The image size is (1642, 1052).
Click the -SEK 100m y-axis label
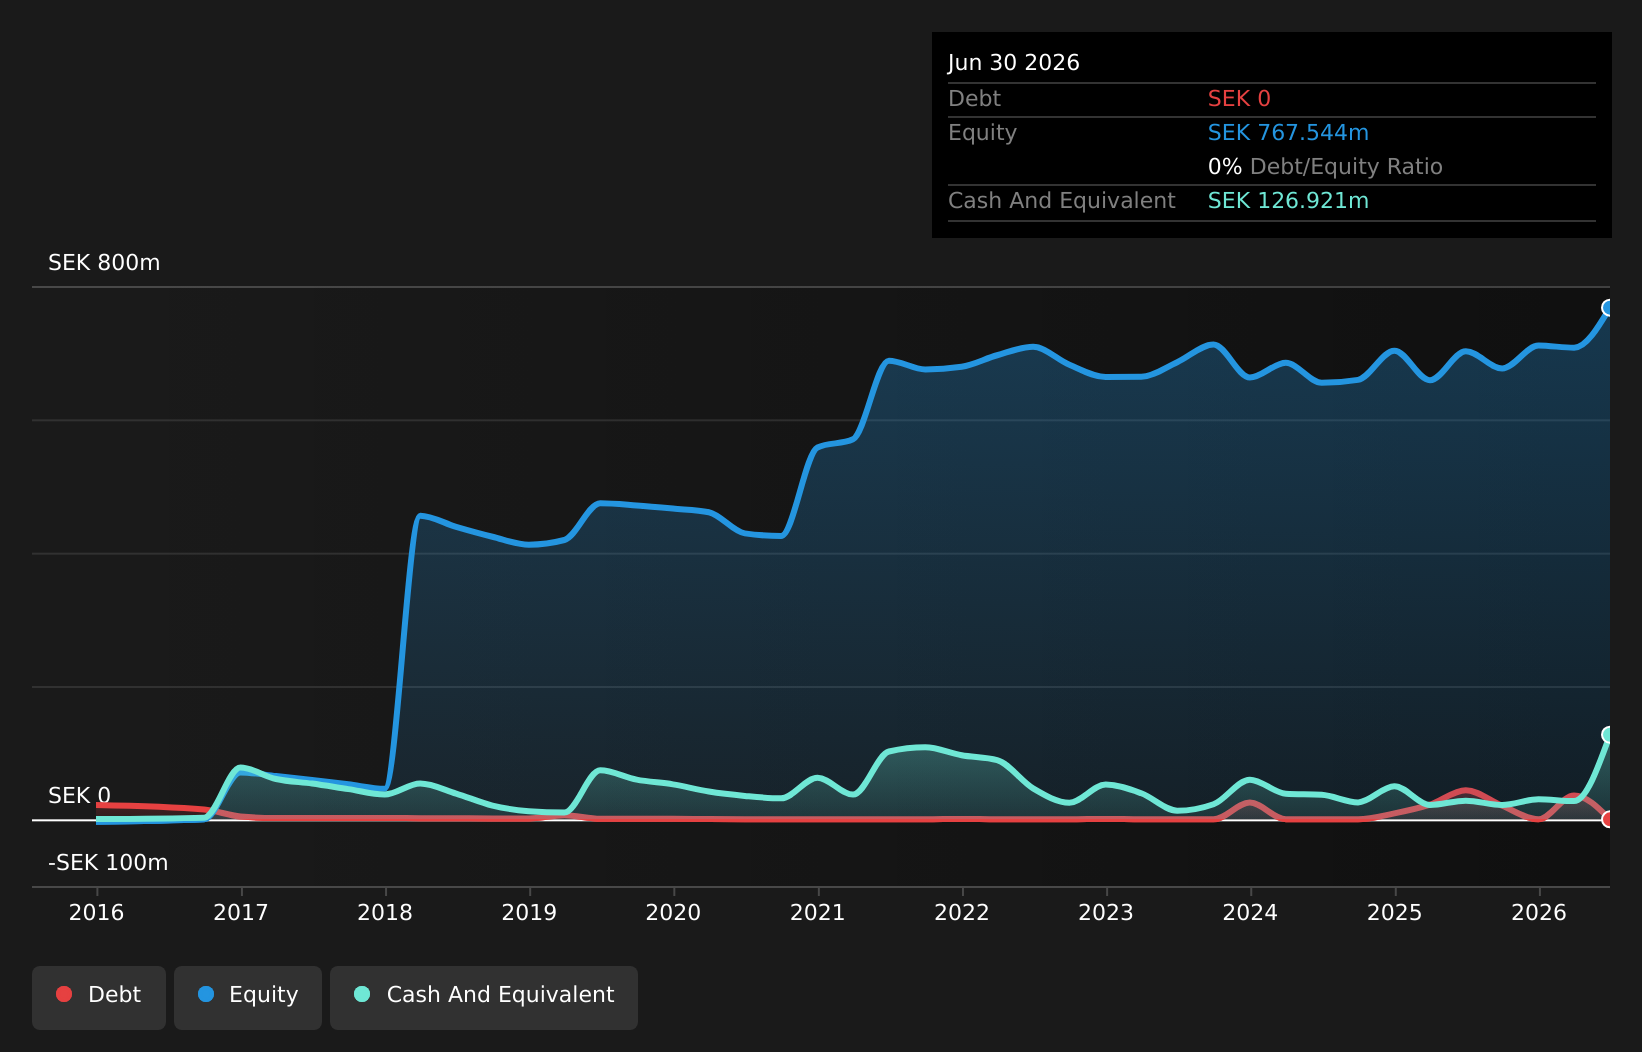[108, 863]
